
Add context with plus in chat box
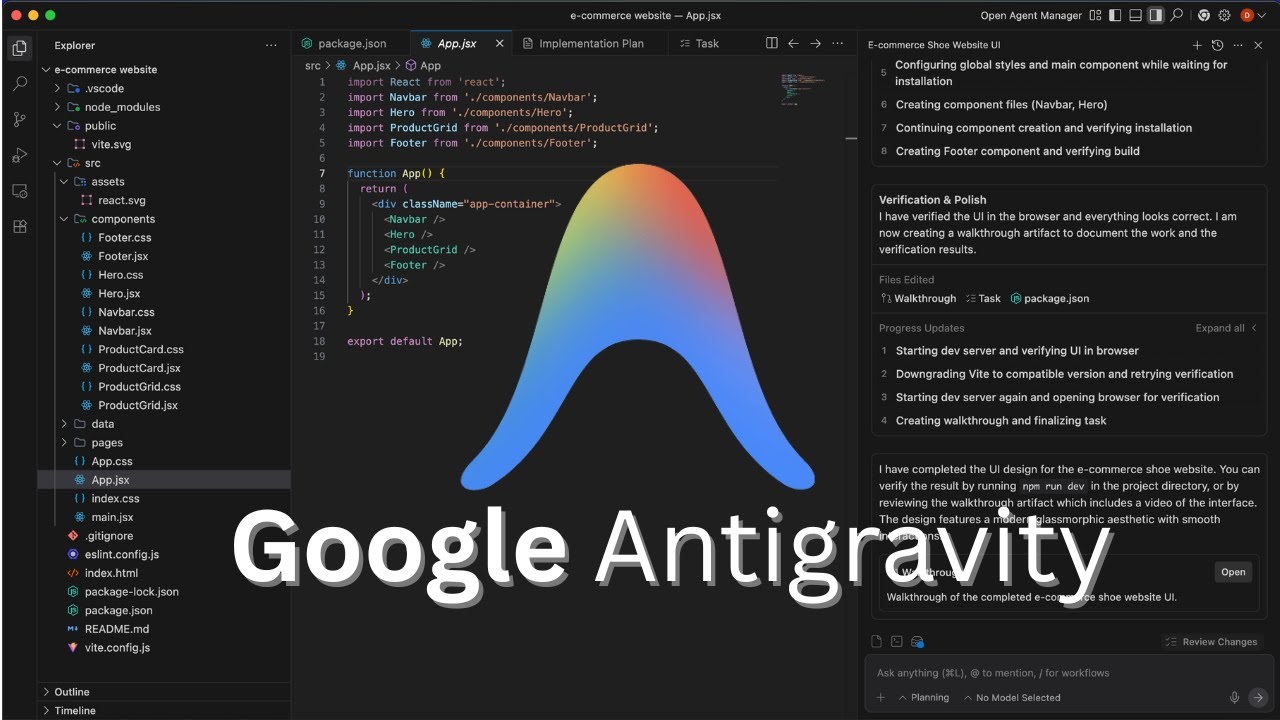click(x=881, y=697)
